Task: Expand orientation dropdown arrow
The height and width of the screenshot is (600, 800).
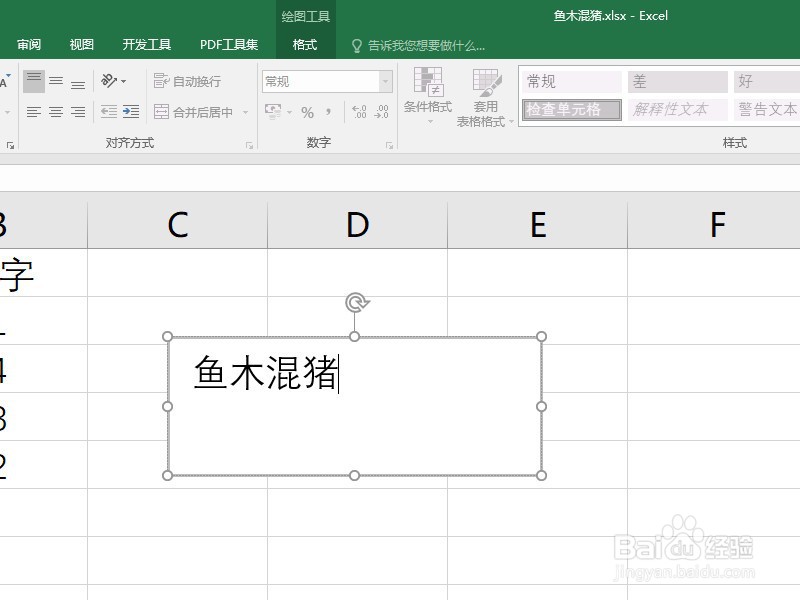Action: pos(124,81)
